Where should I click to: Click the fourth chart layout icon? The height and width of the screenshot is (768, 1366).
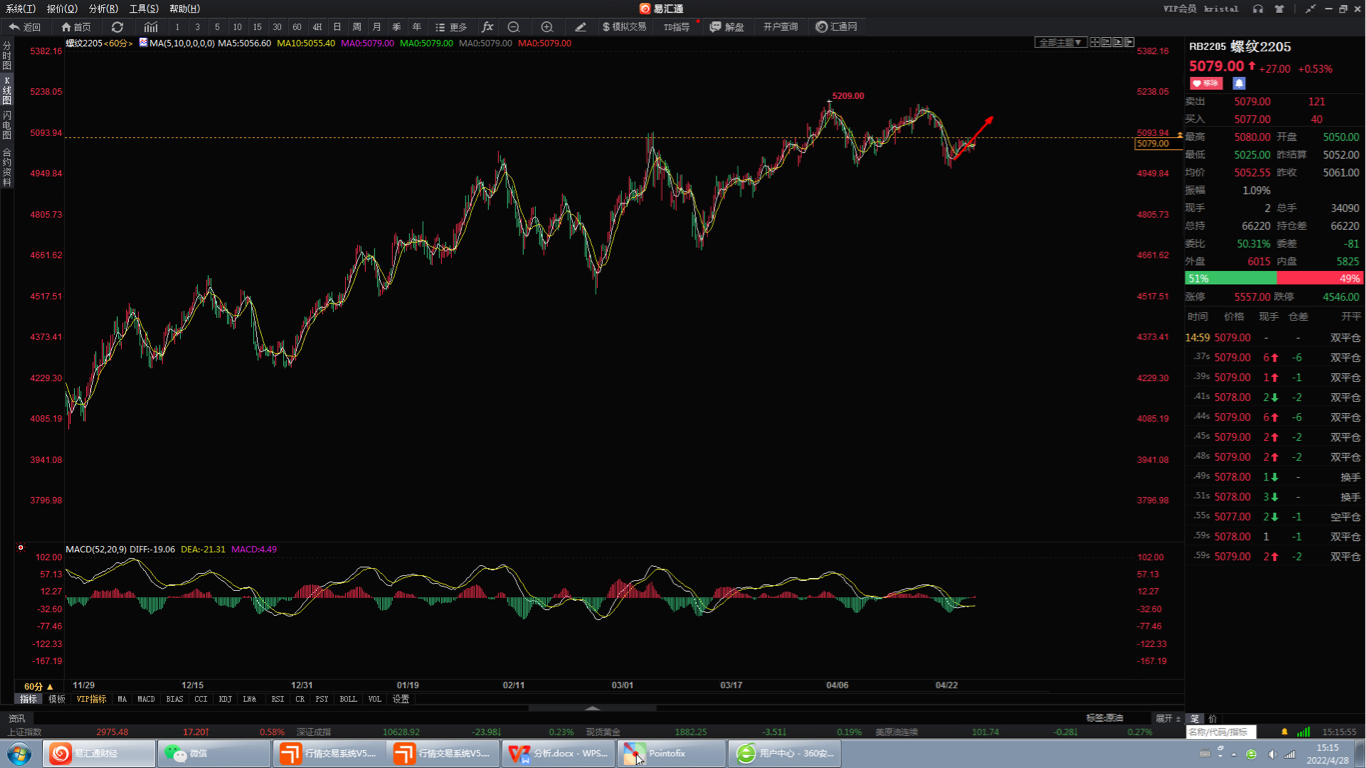pos(1129,43)
